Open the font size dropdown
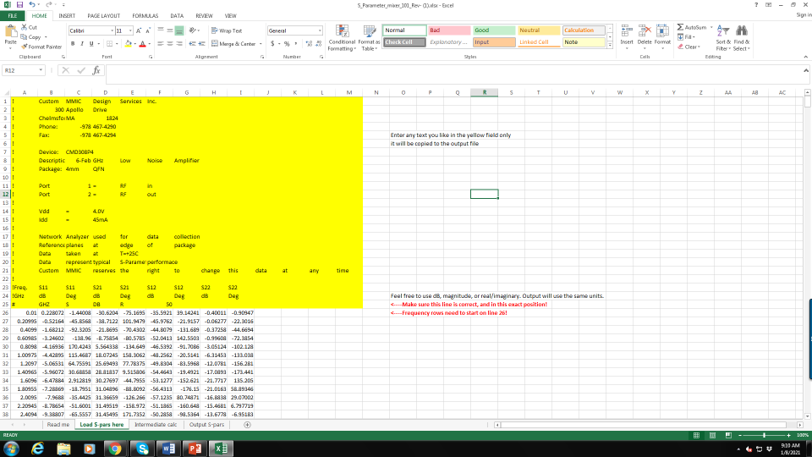Image resolution: width=812 pixels, height=457 pixels. 130,31
